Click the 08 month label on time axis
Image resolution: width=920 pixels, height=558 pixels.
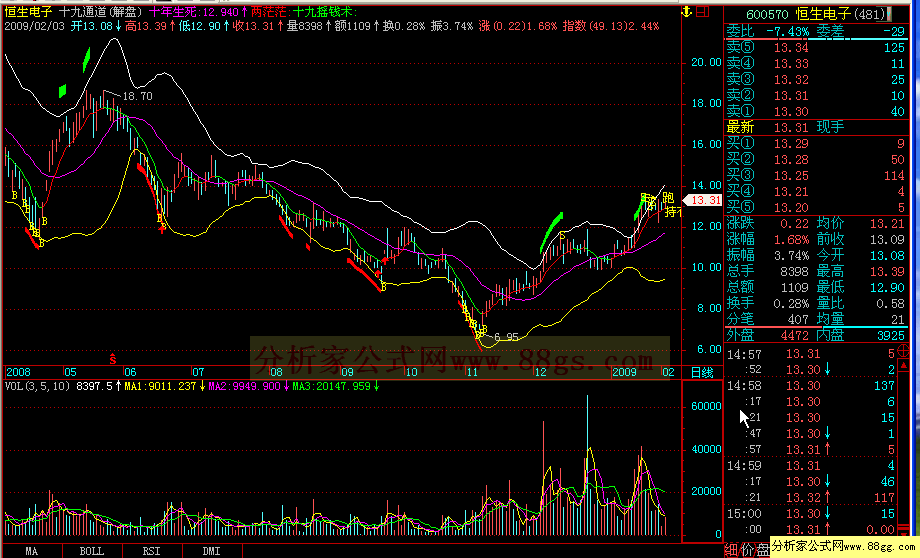tap(276, 372)
